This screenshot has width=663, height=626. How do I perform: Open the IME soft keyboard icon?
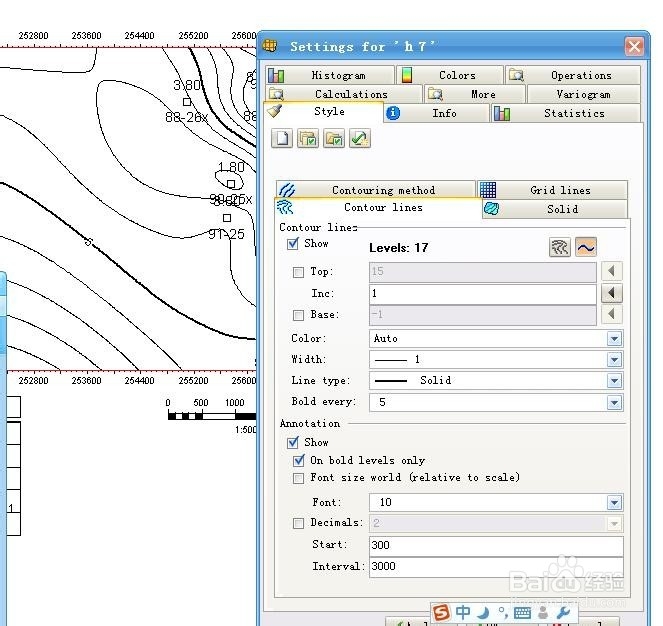pyautogui.click(x=523, y=612)
